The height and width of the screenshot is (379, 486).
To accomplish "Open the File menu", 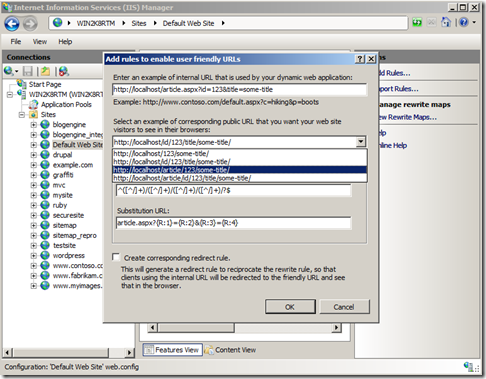I will click(16, 41).
